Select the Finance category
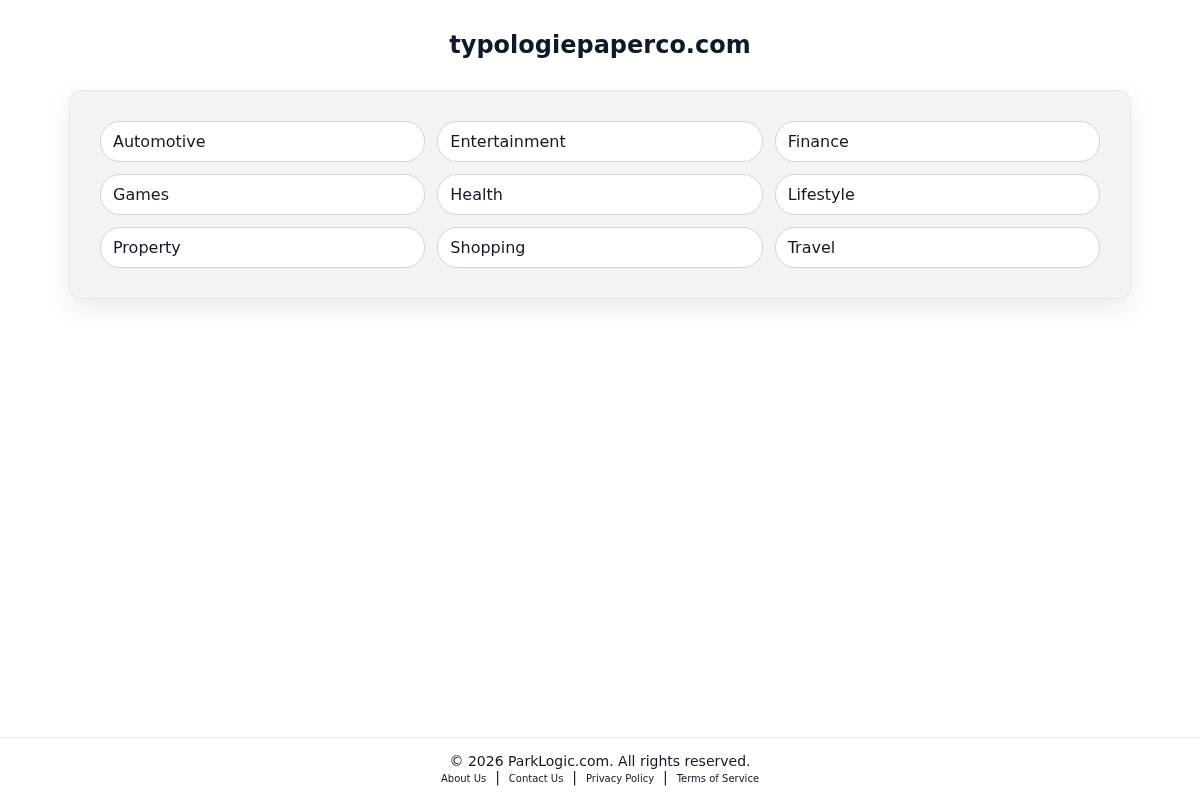Screen dimensions: 1200x800 click(937, 141)
